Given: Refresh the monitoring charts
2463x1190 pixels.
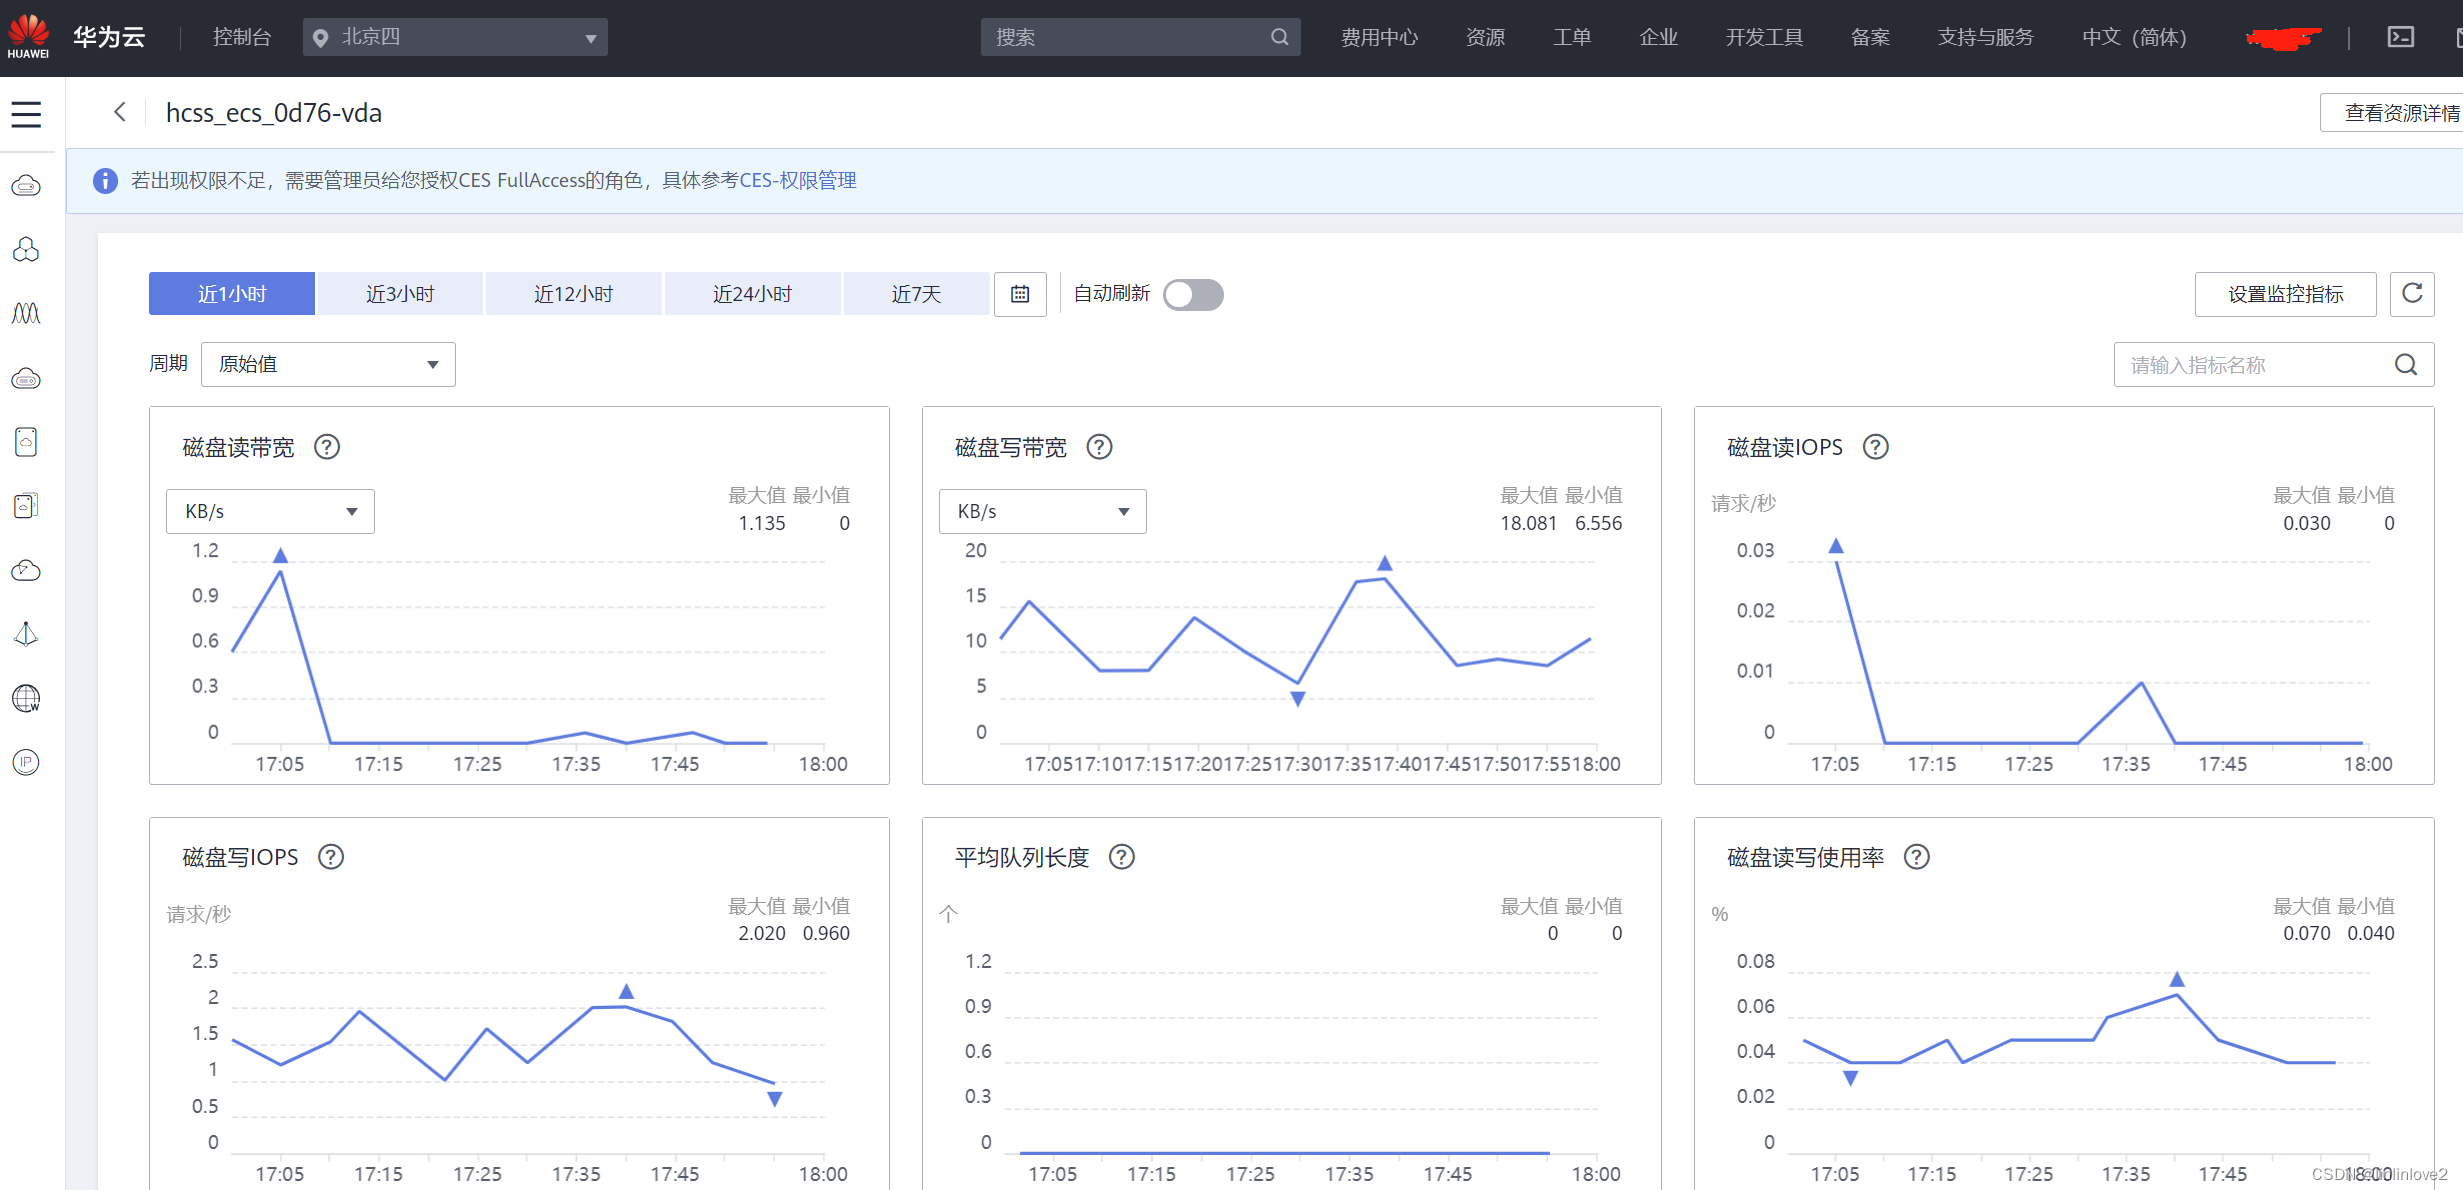Looking at the screenshot, I should tap(2412, 294).
